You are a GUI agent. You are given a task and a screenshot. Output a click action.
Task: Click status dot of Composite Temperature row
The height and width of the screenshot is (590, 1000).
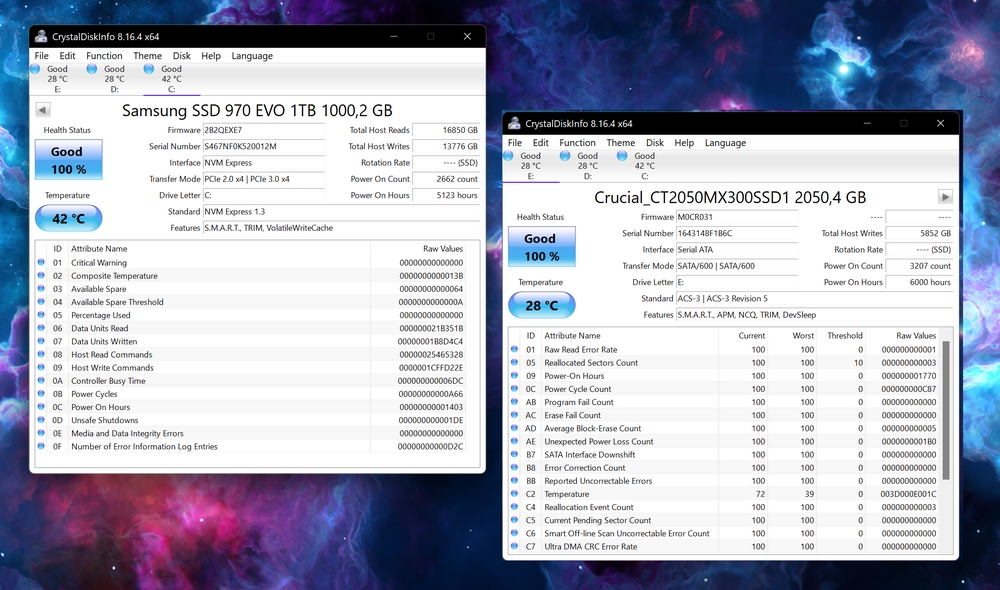click(41, 276)
